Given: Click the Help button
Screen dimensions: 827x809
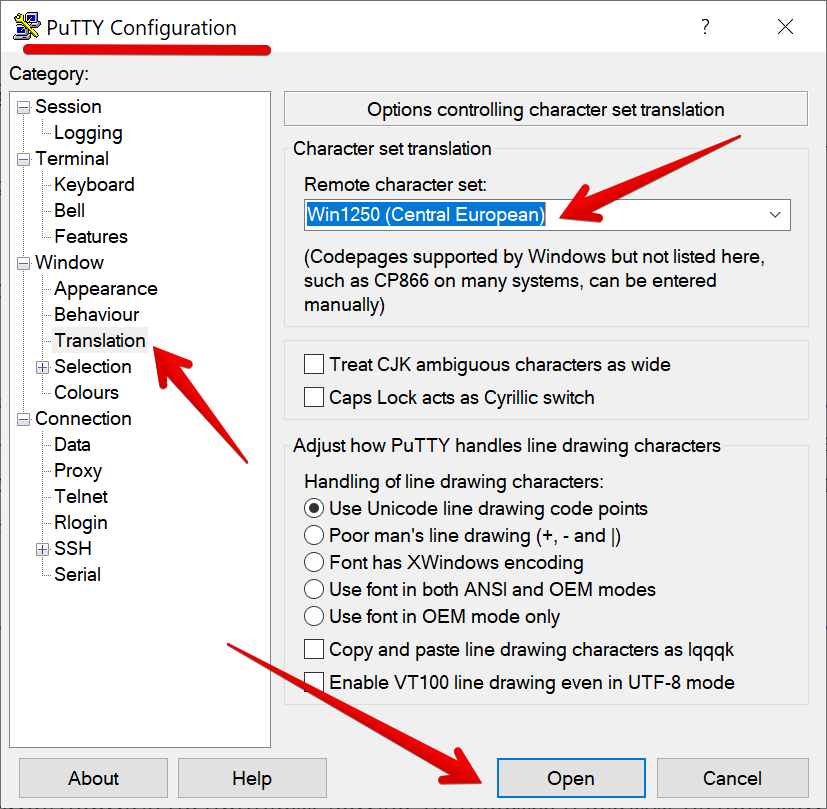Looking at the screenshot, I should [252, 778].
